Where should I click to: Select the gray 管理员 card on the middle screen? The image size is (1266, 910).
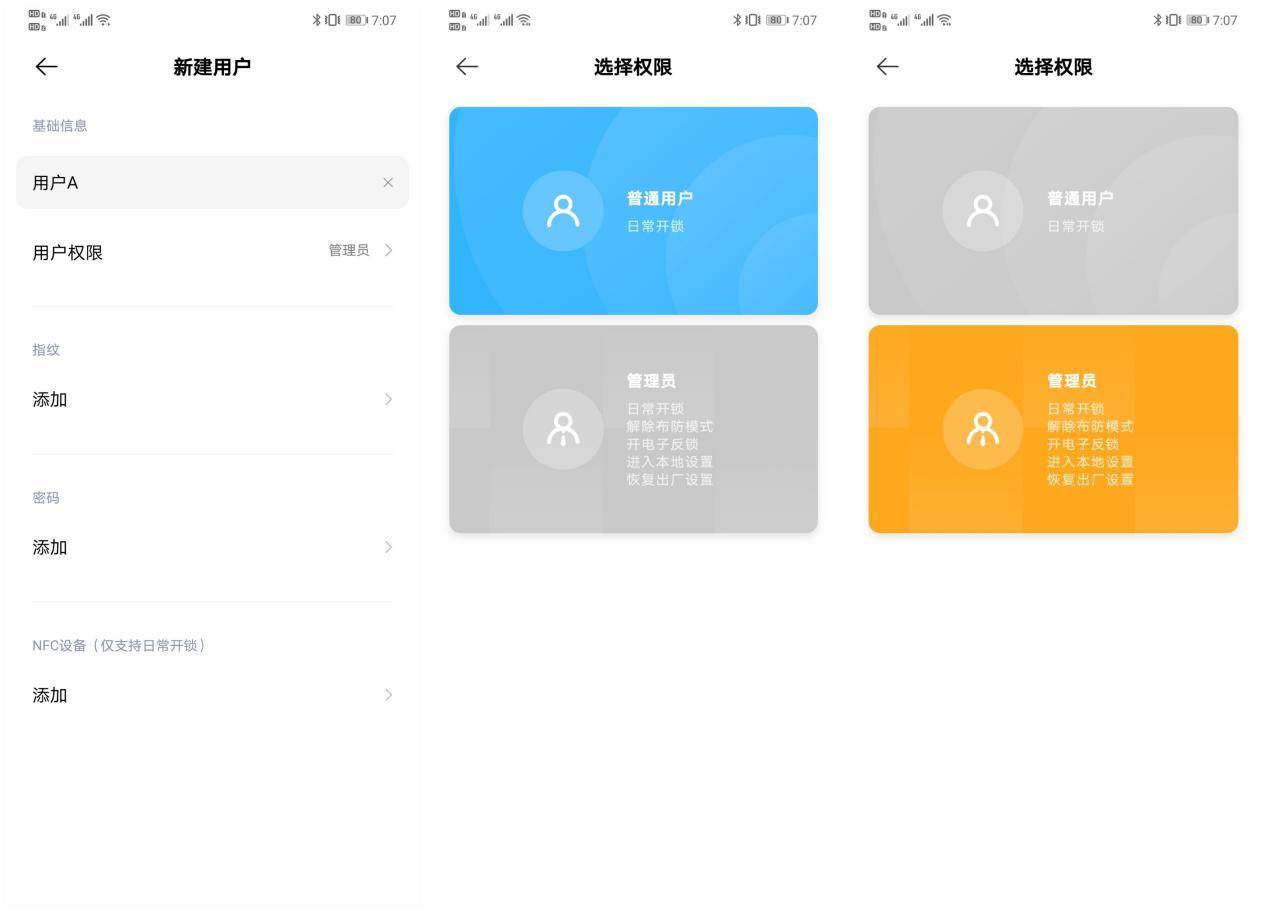point(633,428)
